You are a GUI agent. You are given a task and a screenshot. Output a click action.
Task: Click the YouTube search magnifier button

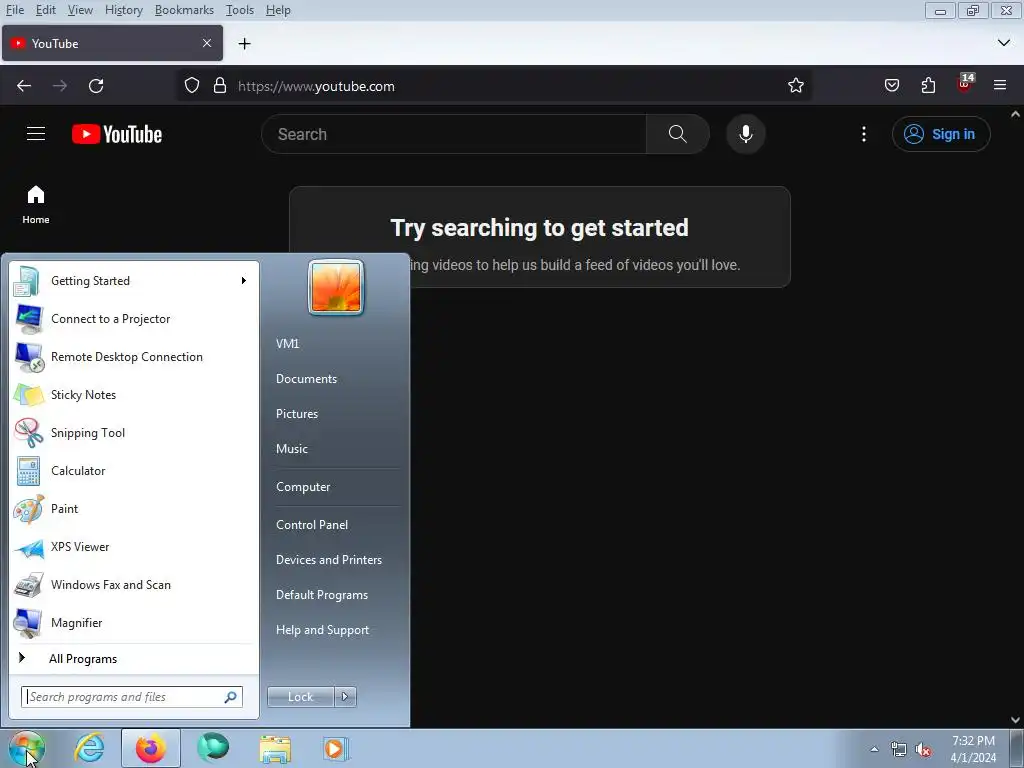[x=677, y=134]
